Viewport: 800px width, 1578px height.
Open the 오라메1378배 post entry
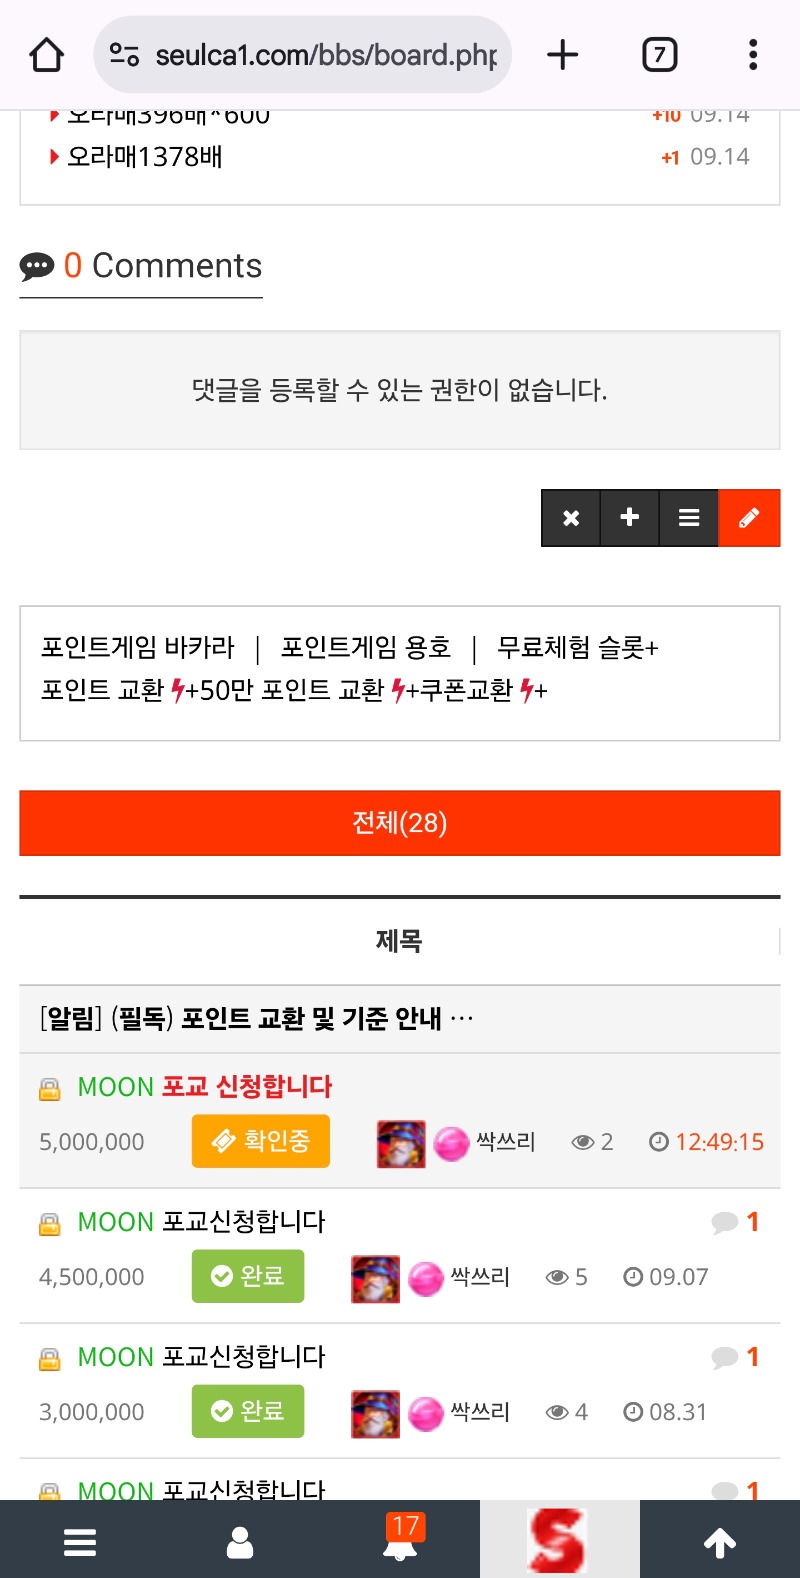tap(145, 157)
